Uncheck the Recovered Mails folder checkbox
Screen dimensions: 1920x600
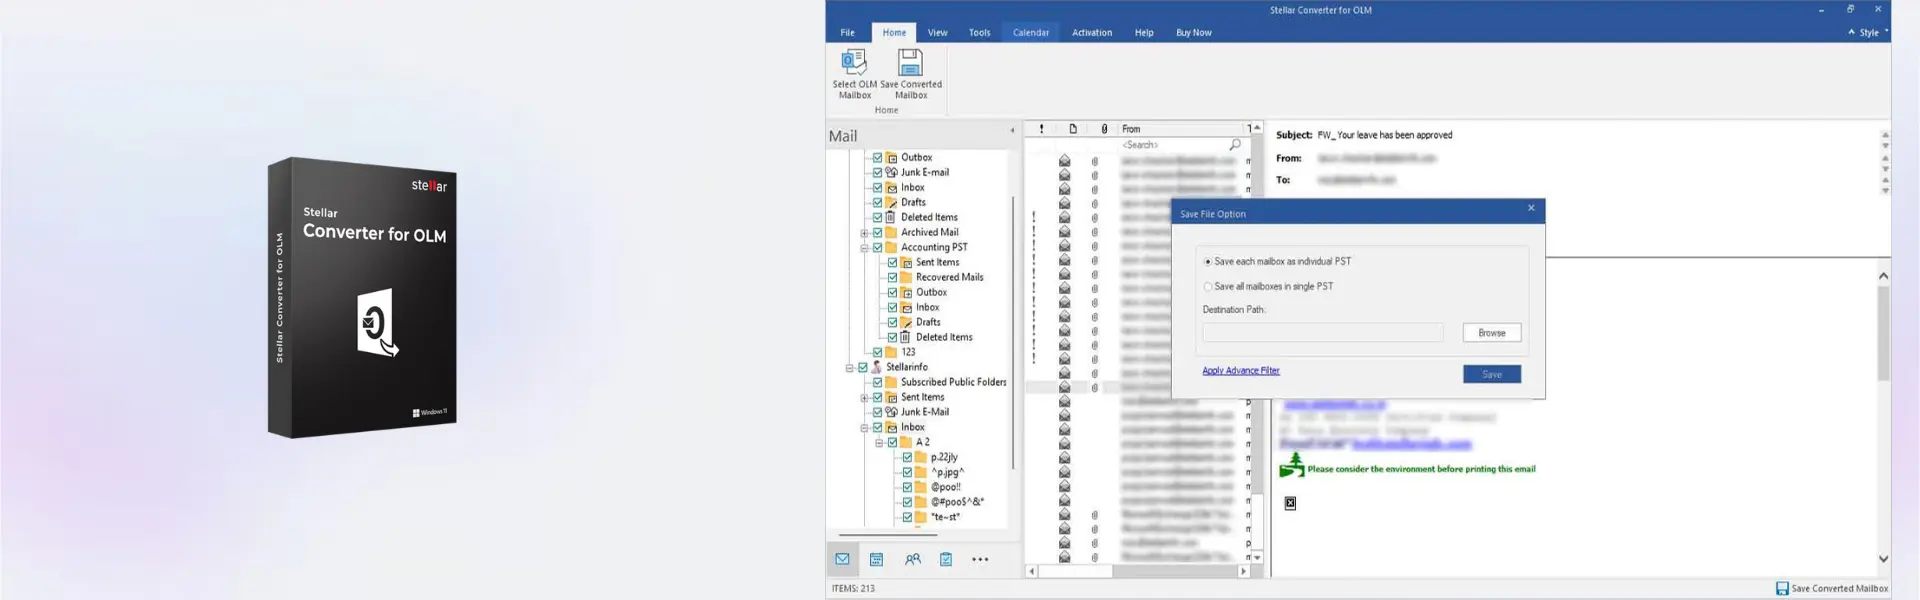pyautogui.click(x=893, y=277)
